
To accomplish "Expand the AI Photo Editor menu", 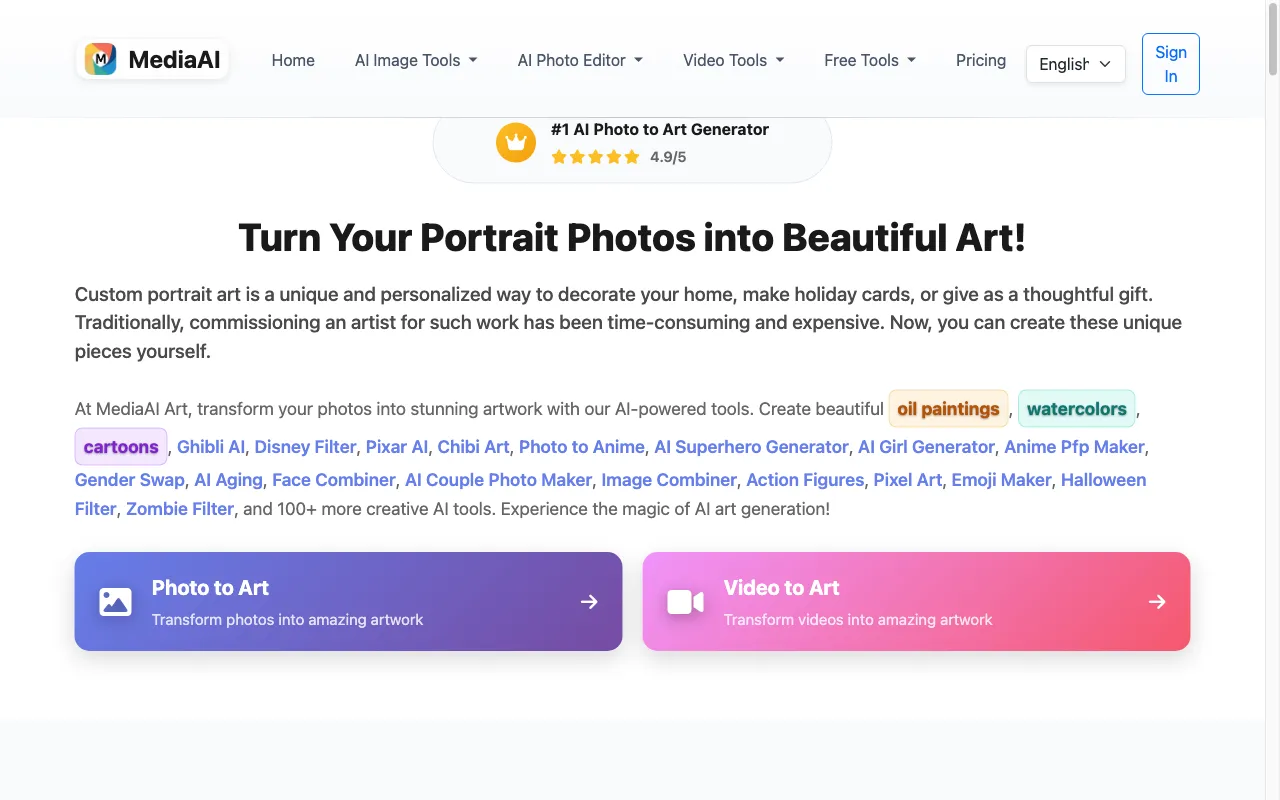I will point(580,60).
